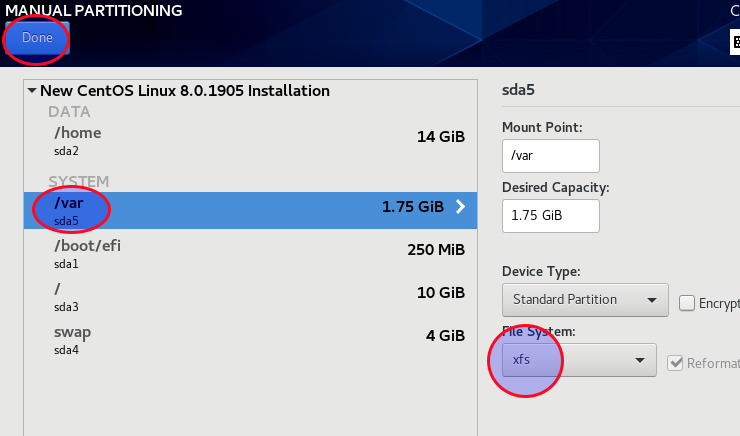Click the arrow on /var row
The width and height of the screenshot is (740, 436).
pyautogui.click(x=461, y=207)
